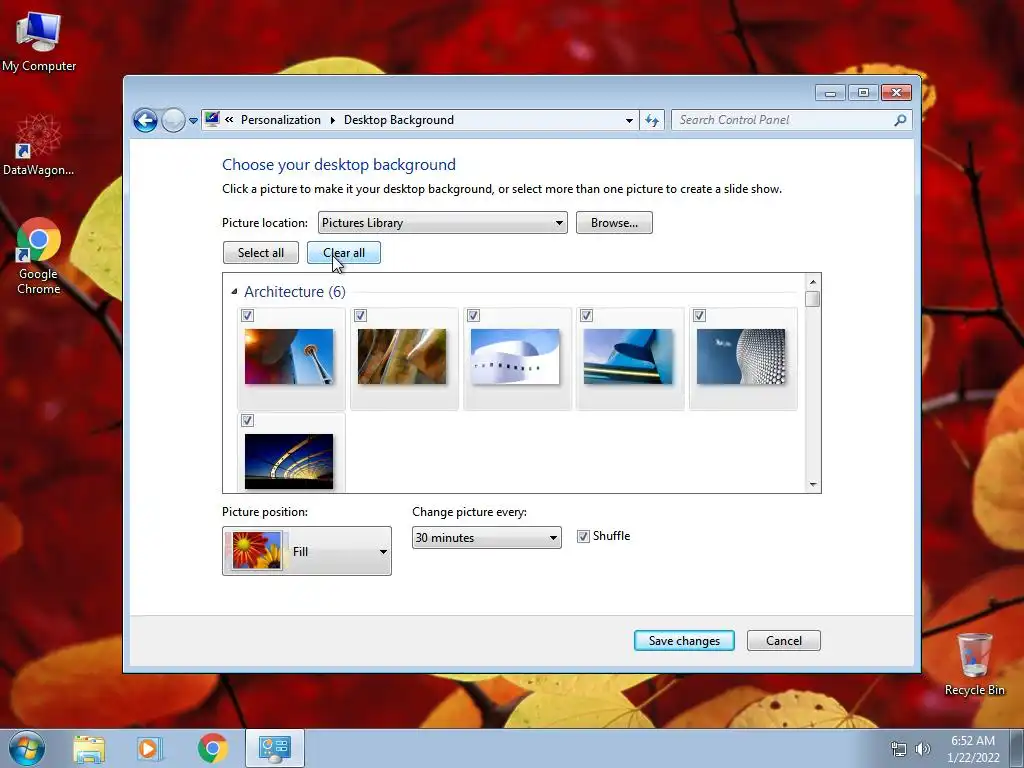Uncheck the second architecture picture checkbox
Screen dimensions: 1024x768
360,316
